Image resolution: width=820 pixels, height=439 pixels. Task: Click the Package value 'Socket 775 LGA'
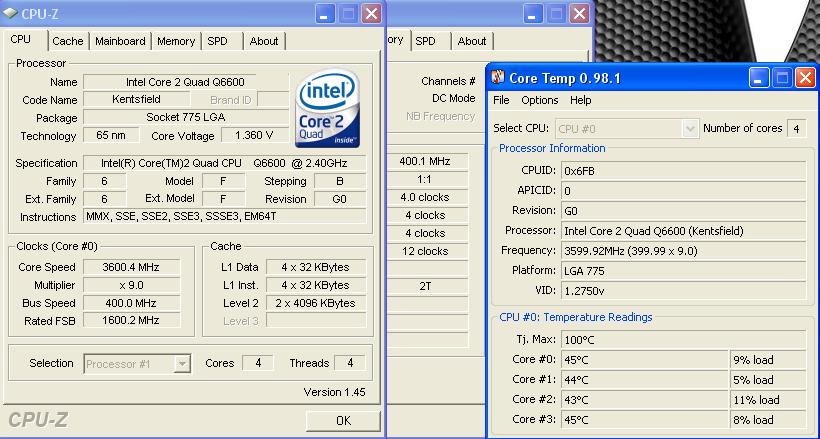point(186,117)
